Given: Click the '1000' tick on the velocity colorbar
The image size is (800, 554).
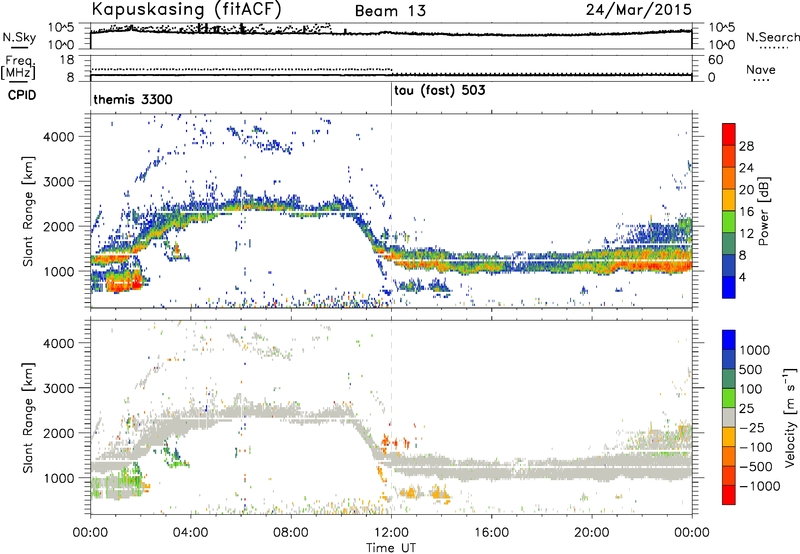Looking at the screenshot, I should 755,350.
